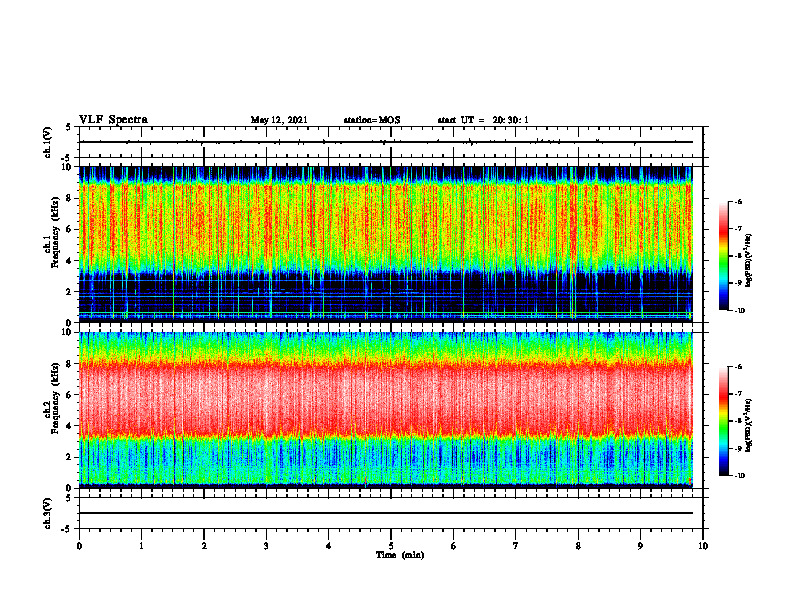
Task: Click the upper ch.1 color scale bar
Action: pyautogui.click(x=723, y=256)
